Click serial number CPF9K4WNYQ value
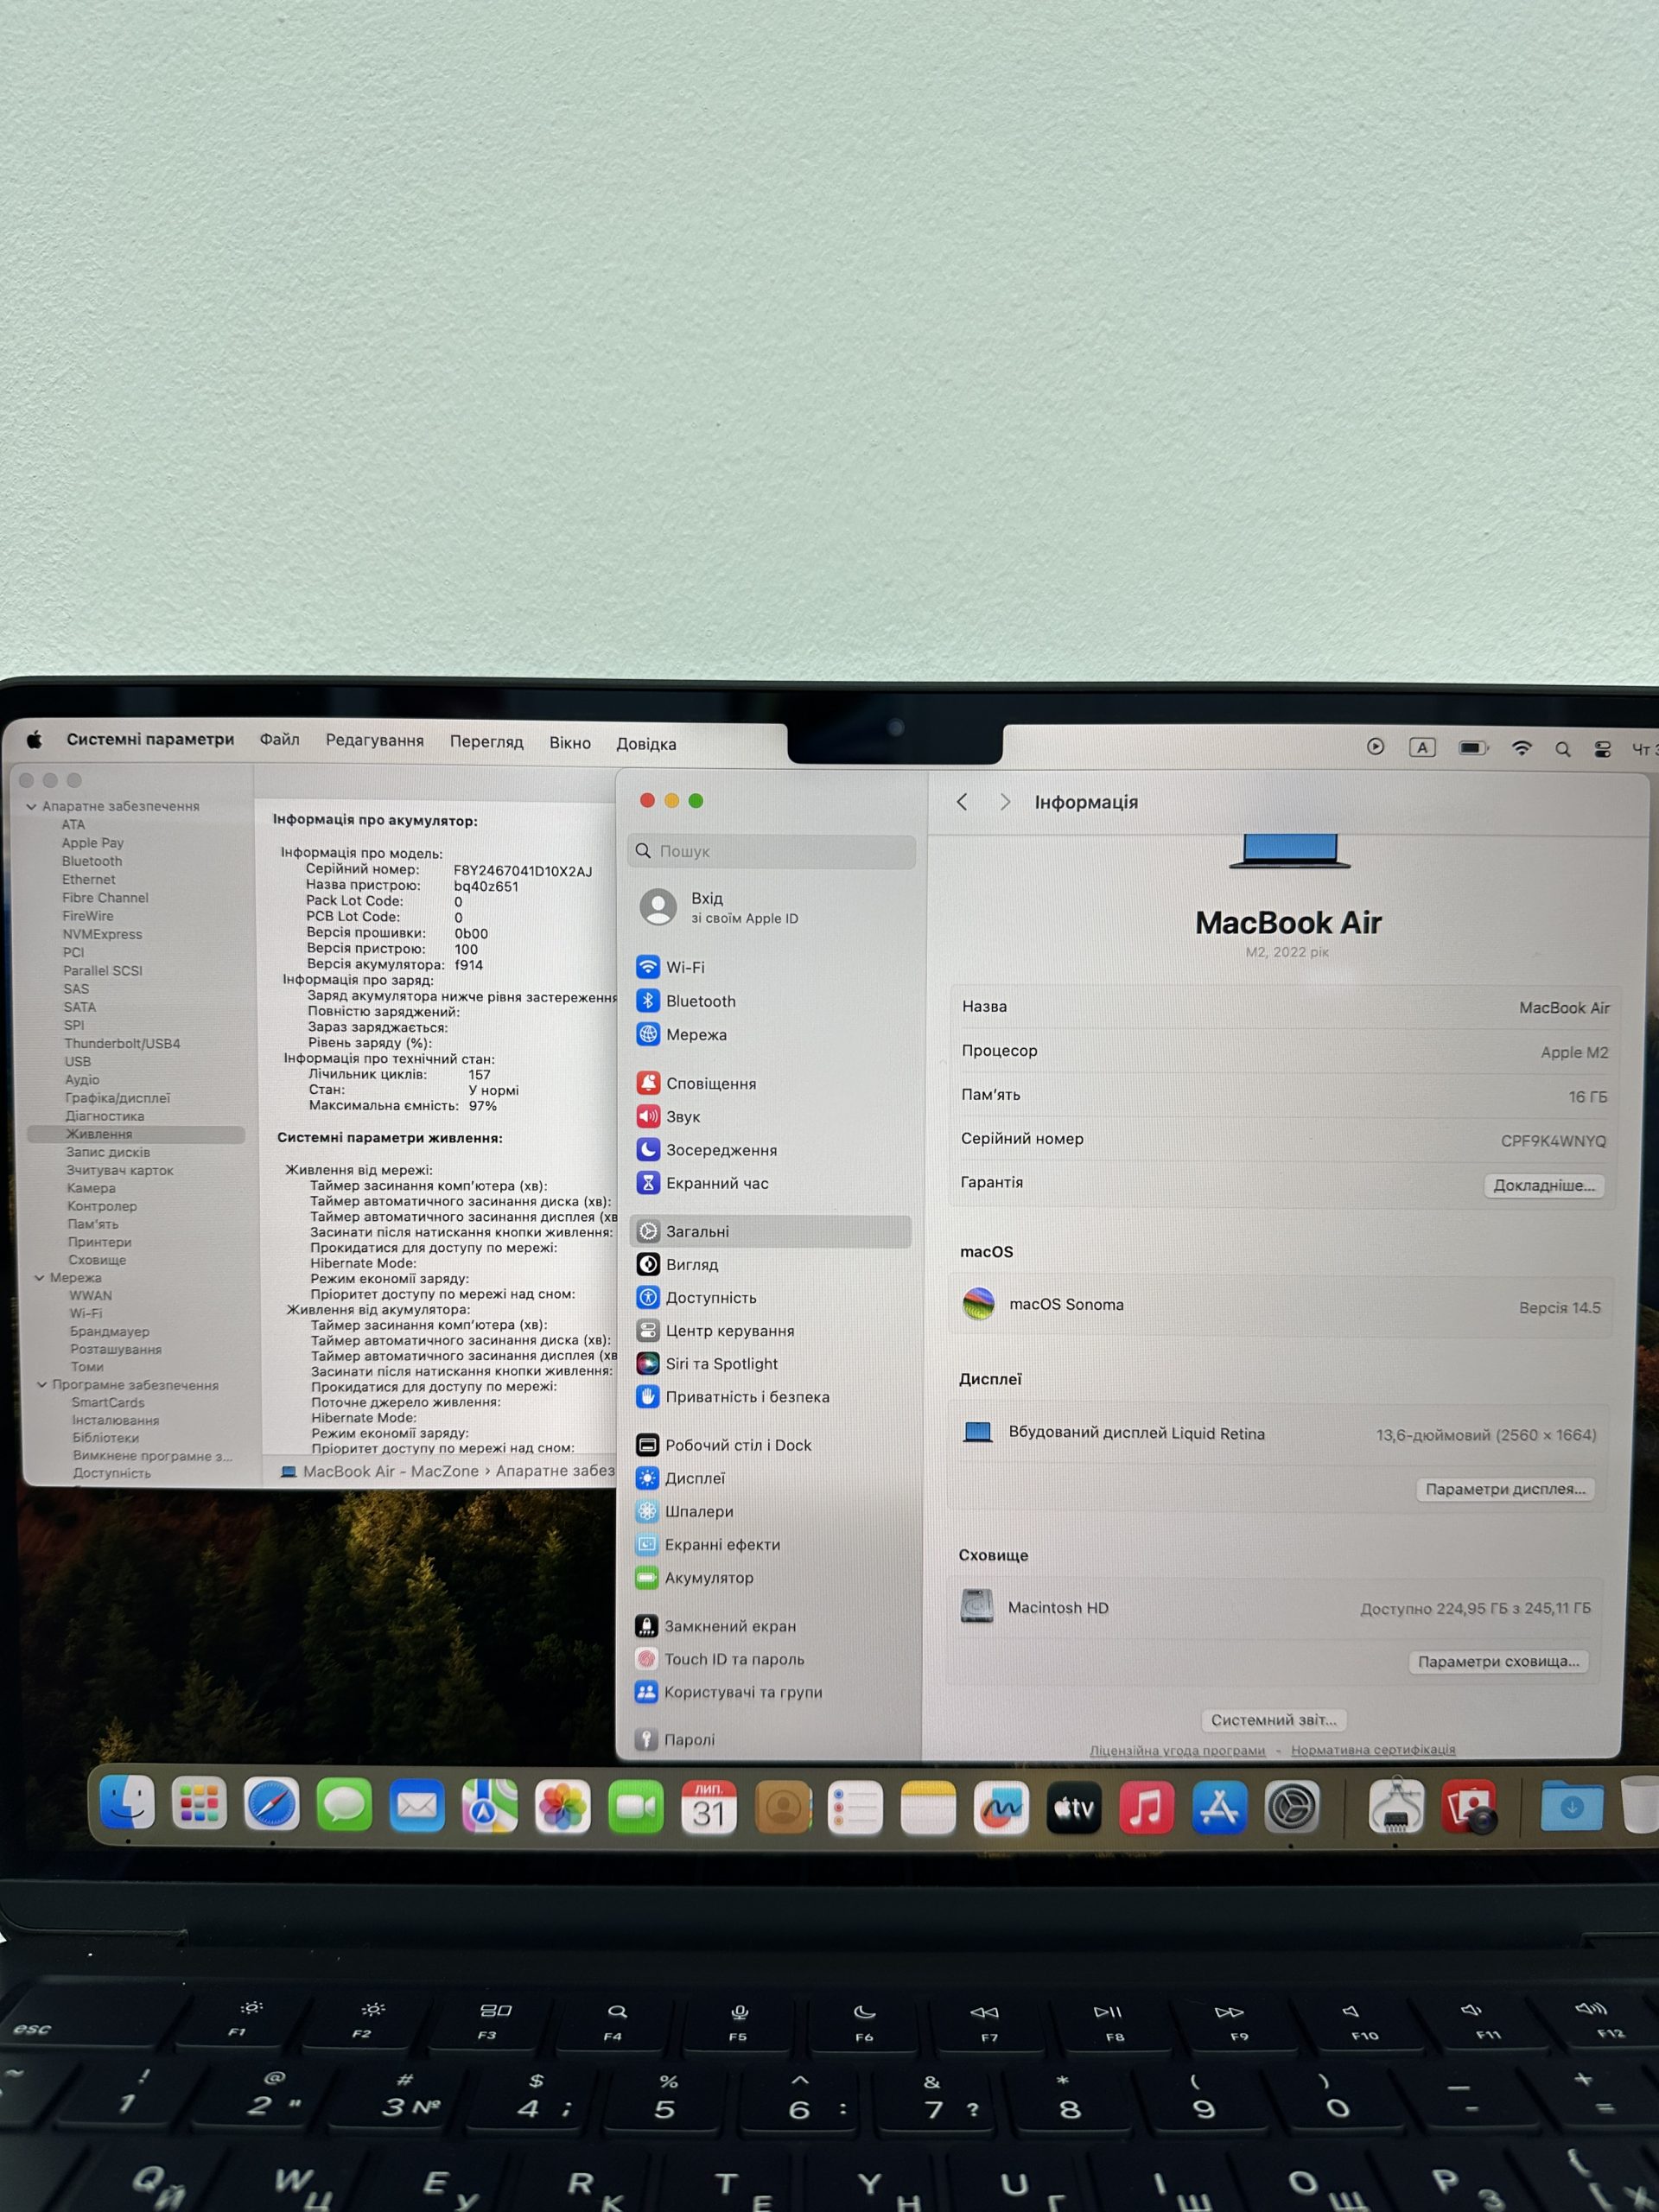Image resolution: width=1659 pixels, height=2212 pixels. pyautogui.click(x=1553, y=1141)
